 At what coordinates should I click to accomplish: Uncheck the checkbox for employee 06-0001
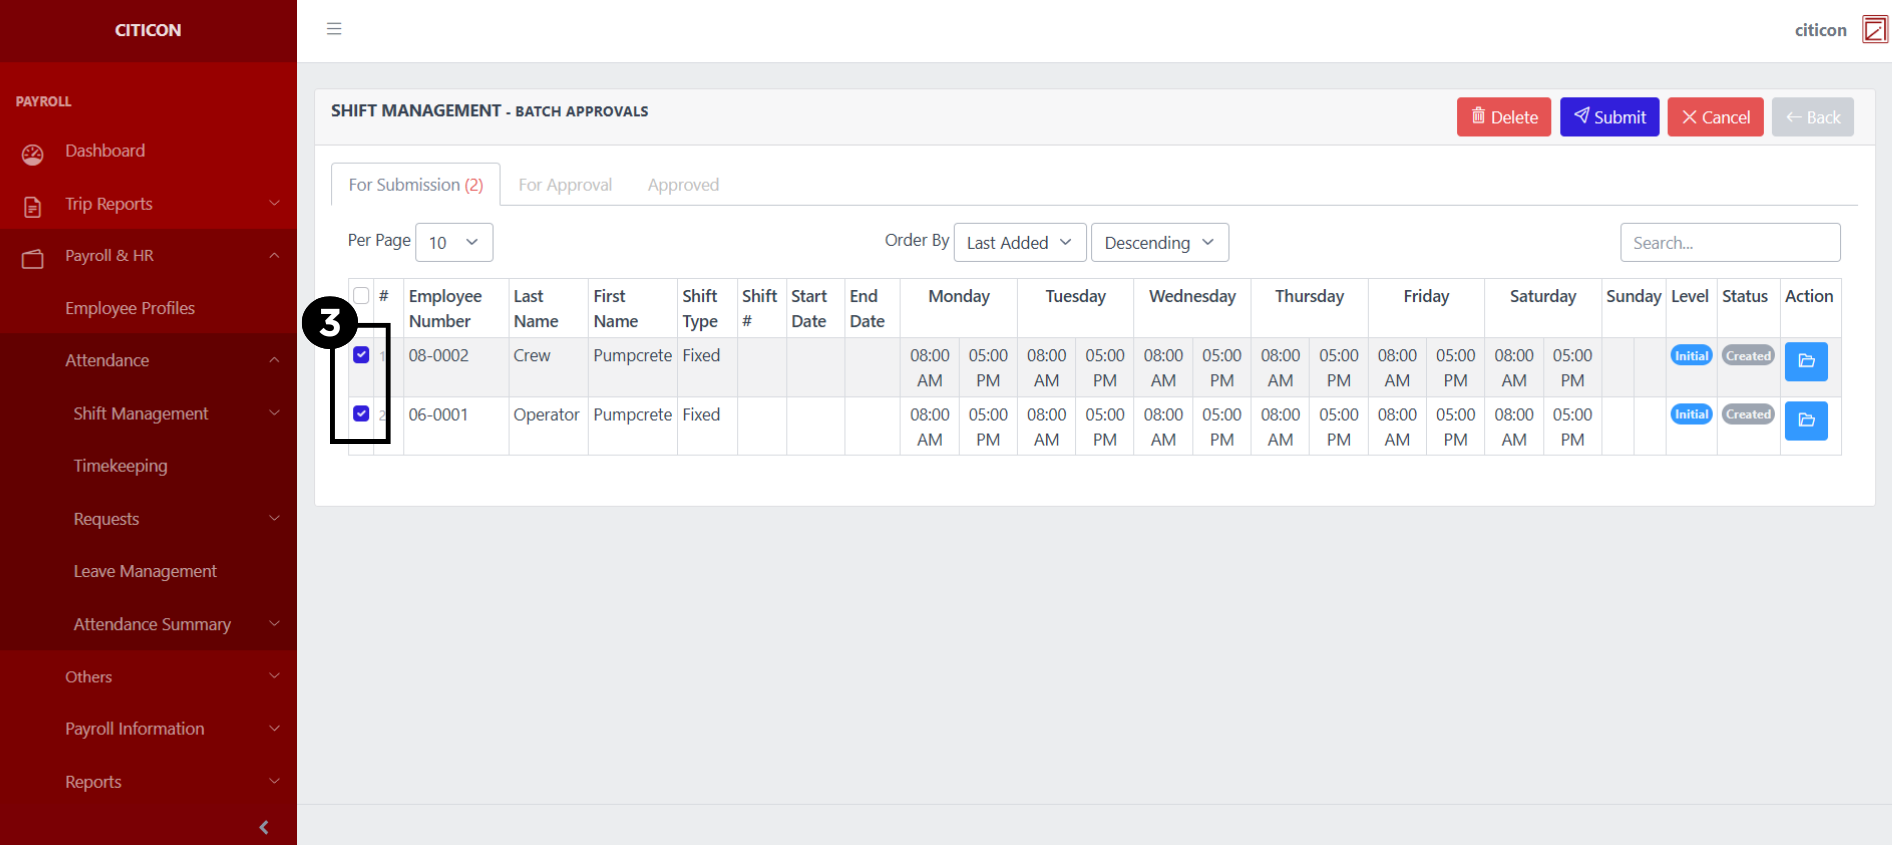(361, 414)
